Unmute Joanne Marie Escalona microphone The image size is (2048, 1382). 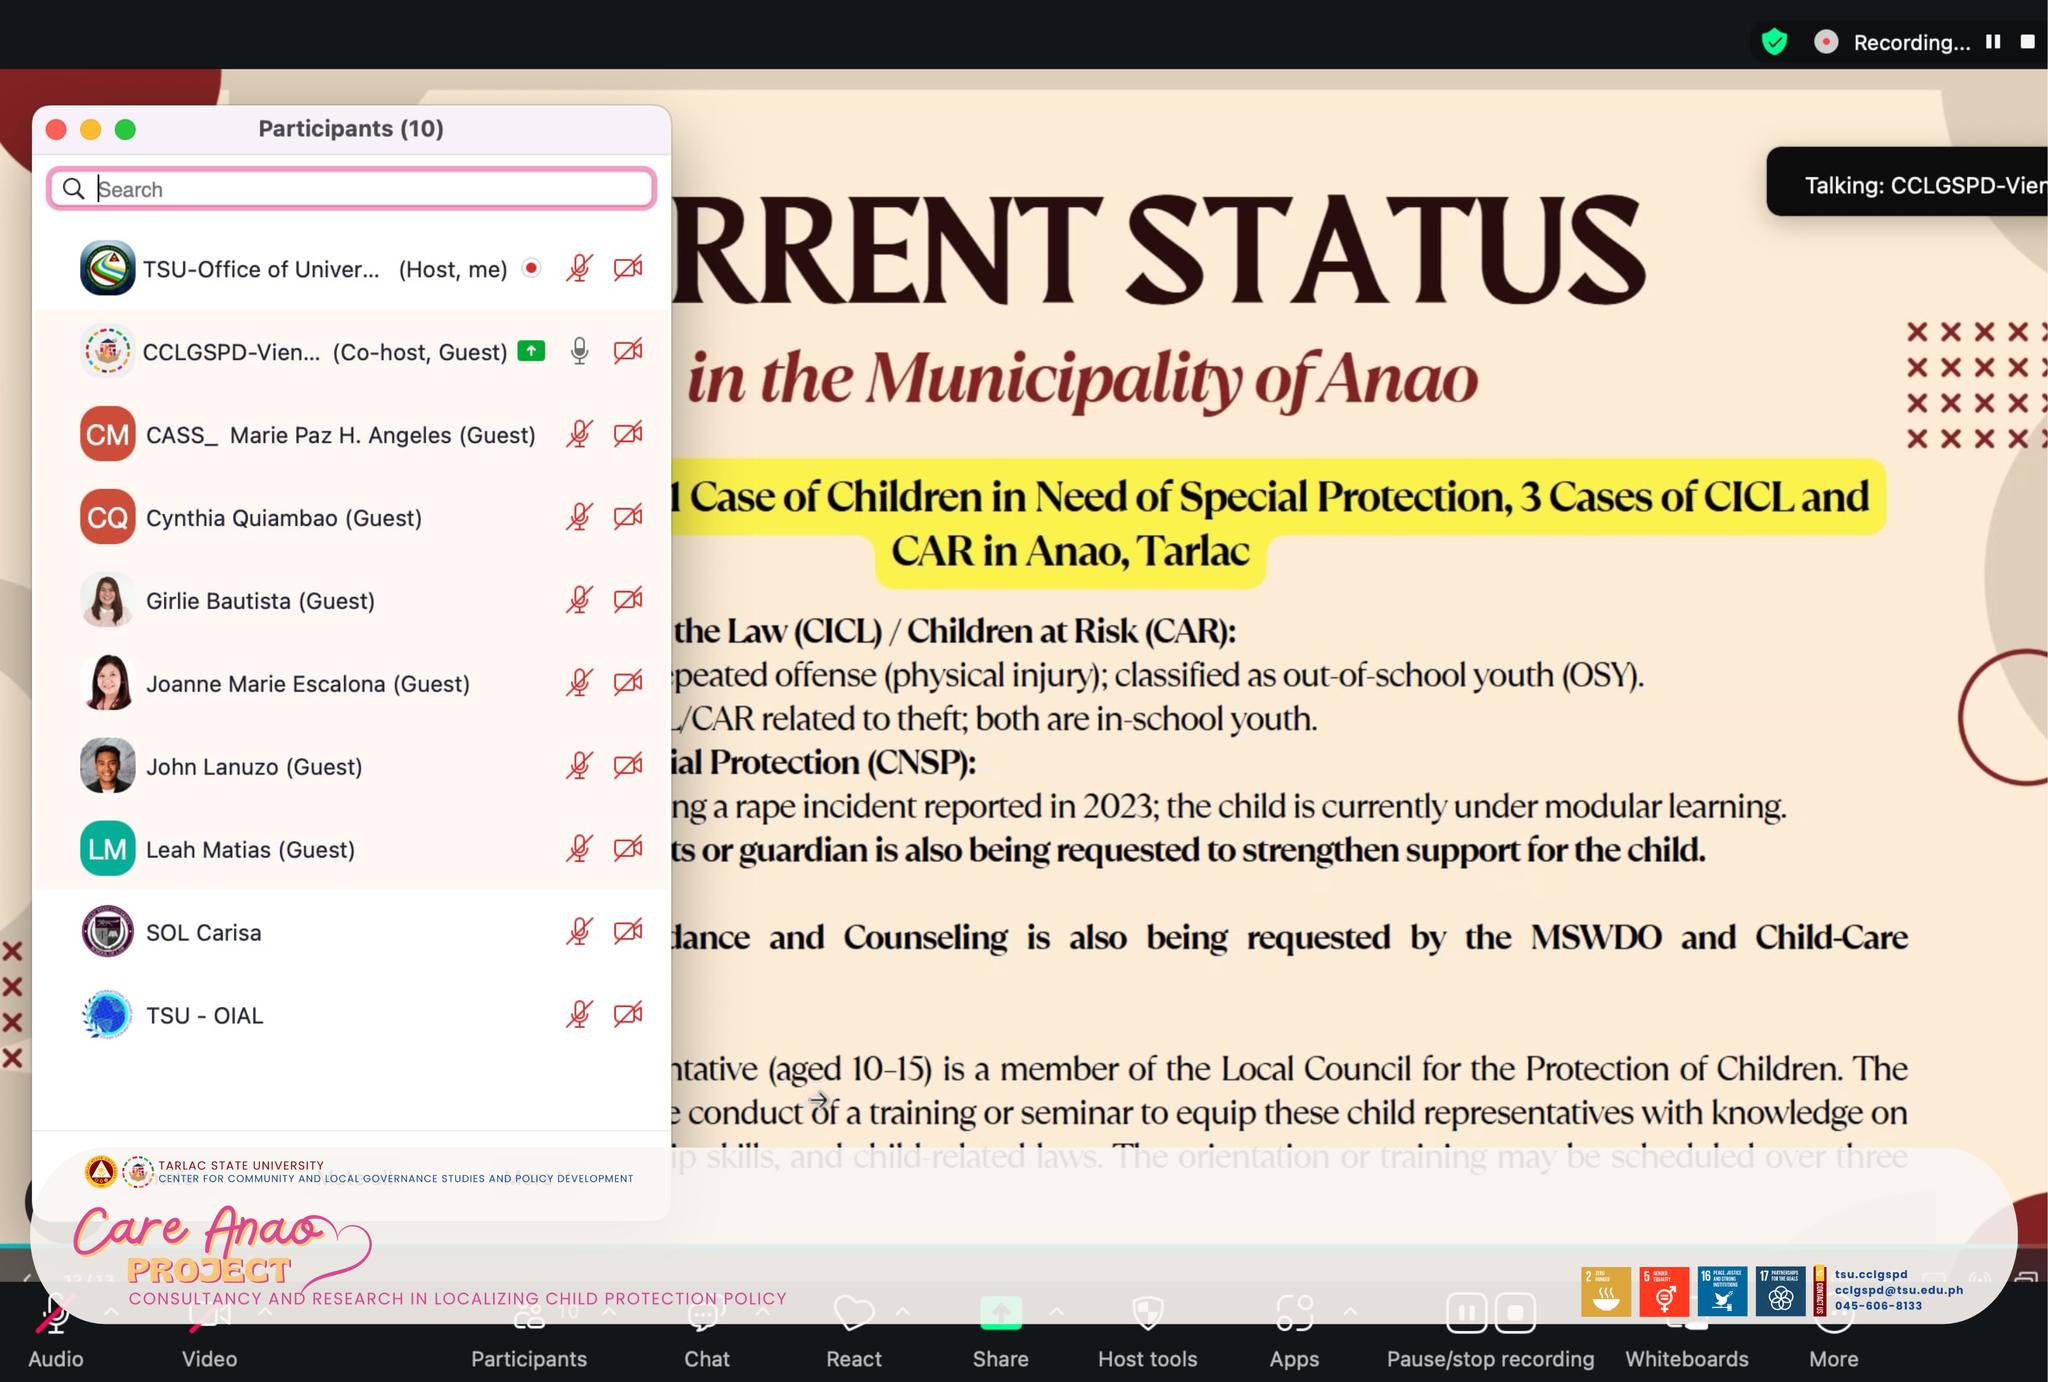[579, 683]
